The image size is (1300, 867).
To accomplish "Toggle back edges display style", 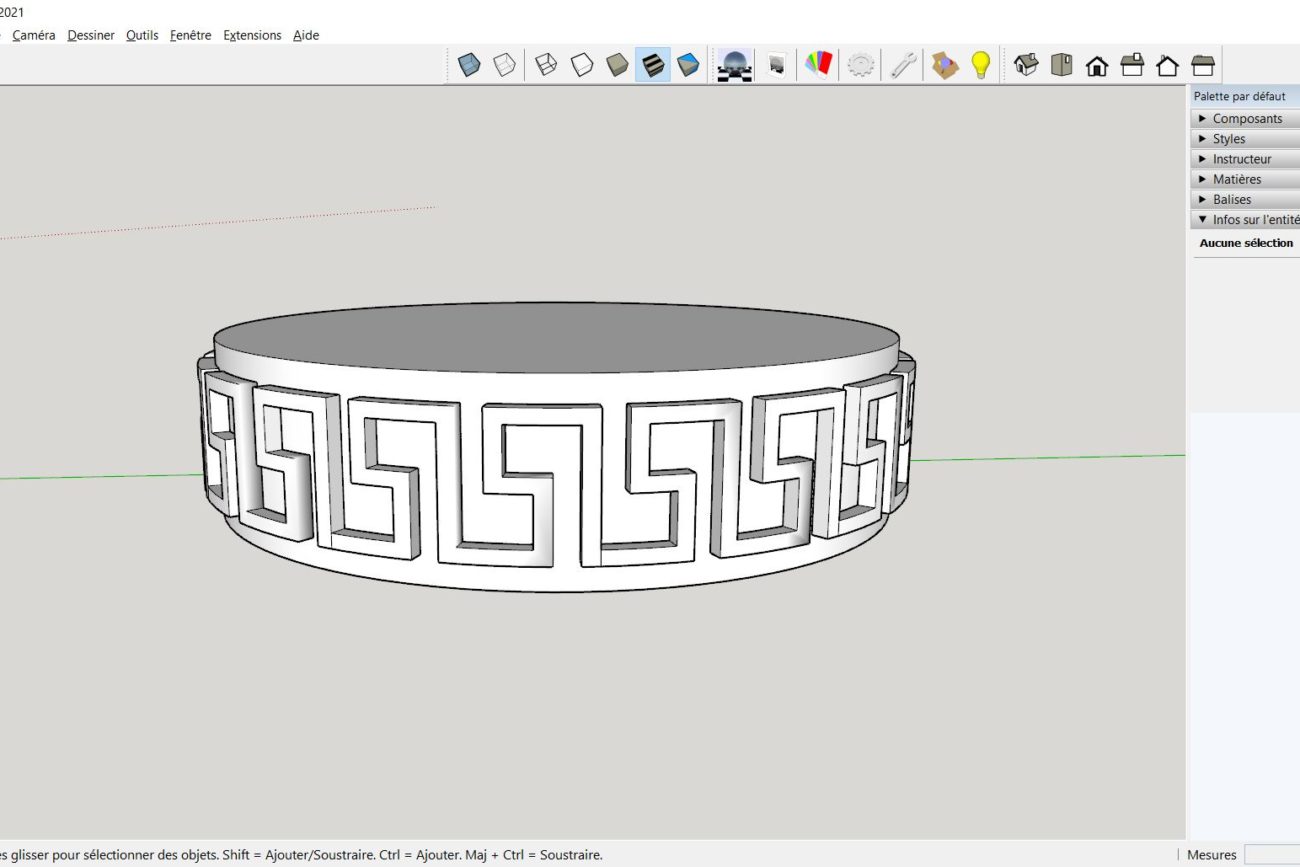I will (x=505, y=65).
